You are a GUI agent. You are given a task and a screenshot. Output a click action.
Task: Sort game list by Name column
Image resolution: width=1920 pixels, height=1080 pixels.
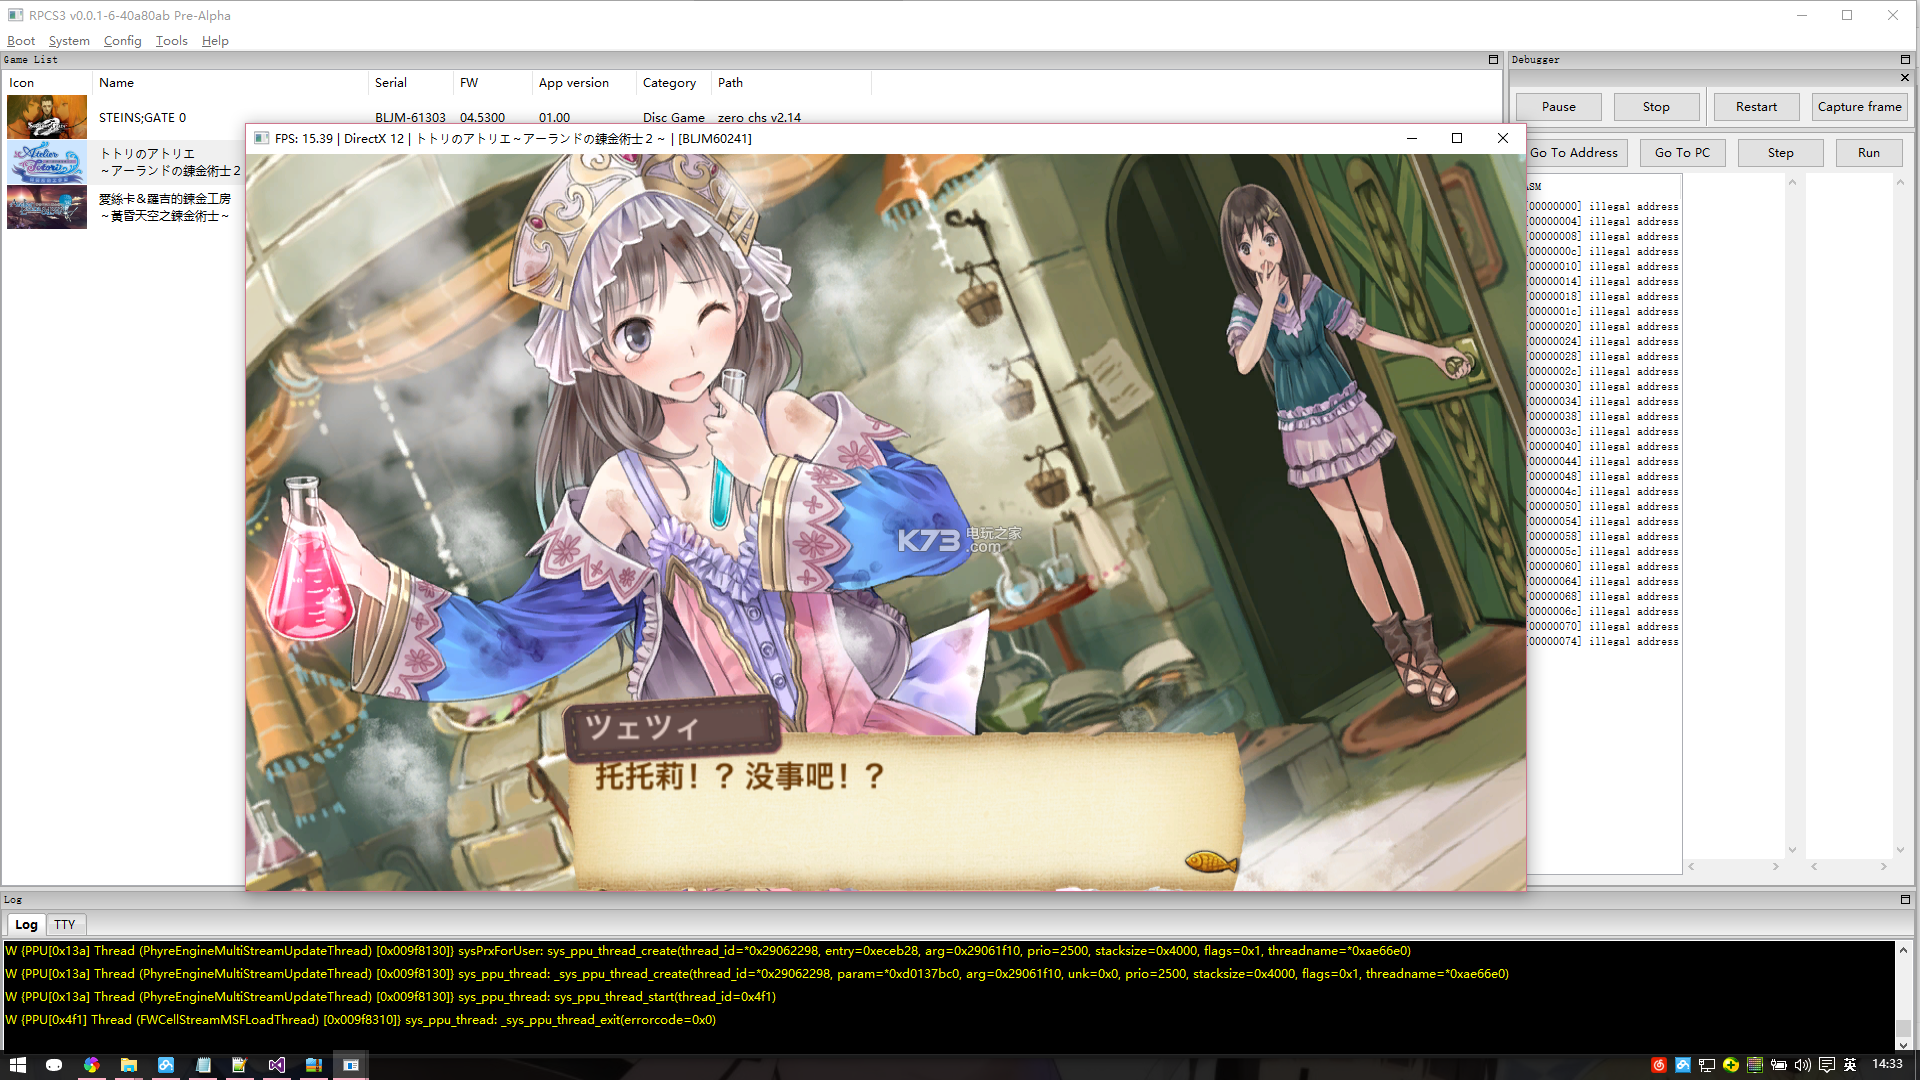(230, 83)
